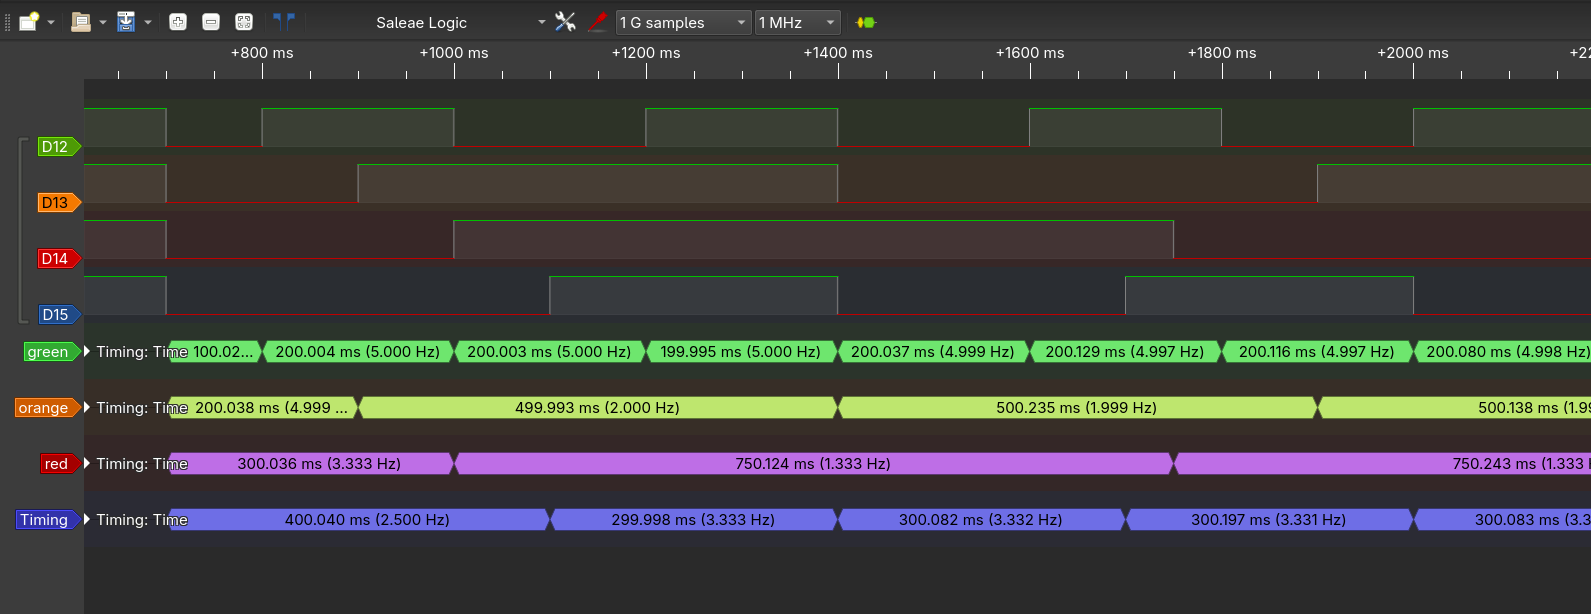This screenshot has height=614, width=1591.
Task: Select the D15 channel label
Action: coord(56,315)
